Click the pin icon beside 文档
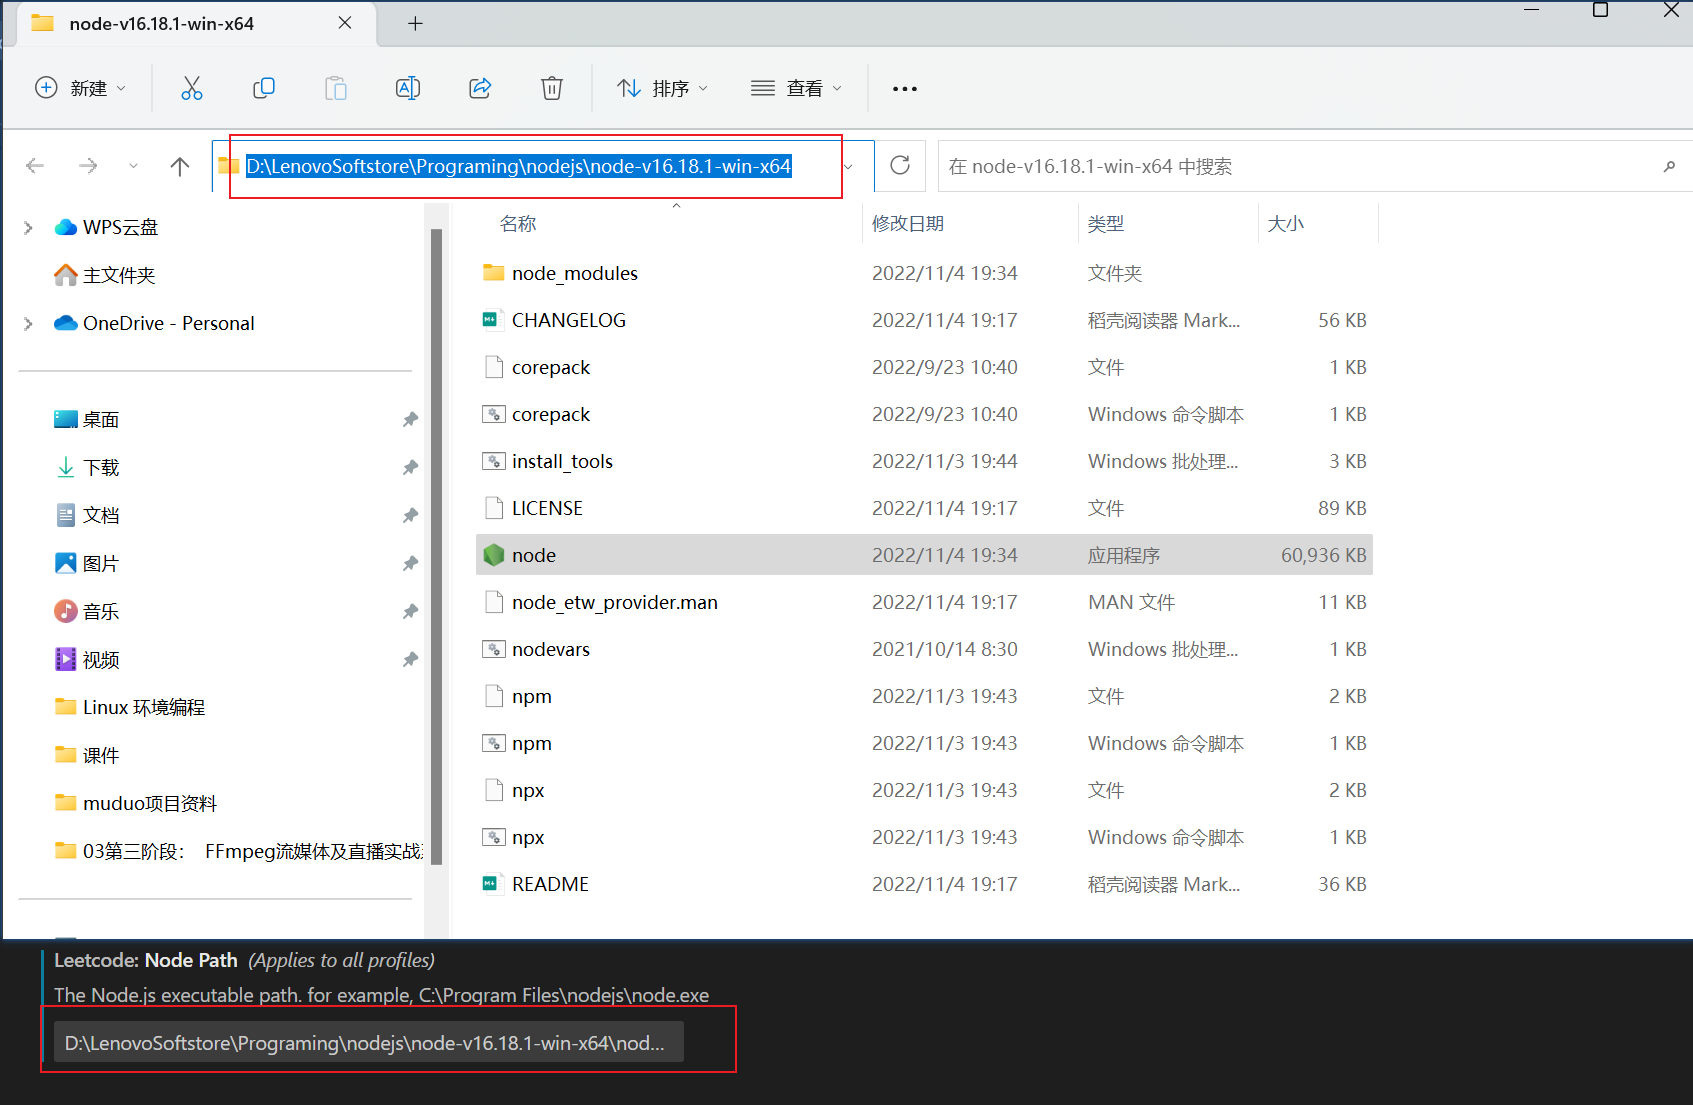 (x=410, y=516)
